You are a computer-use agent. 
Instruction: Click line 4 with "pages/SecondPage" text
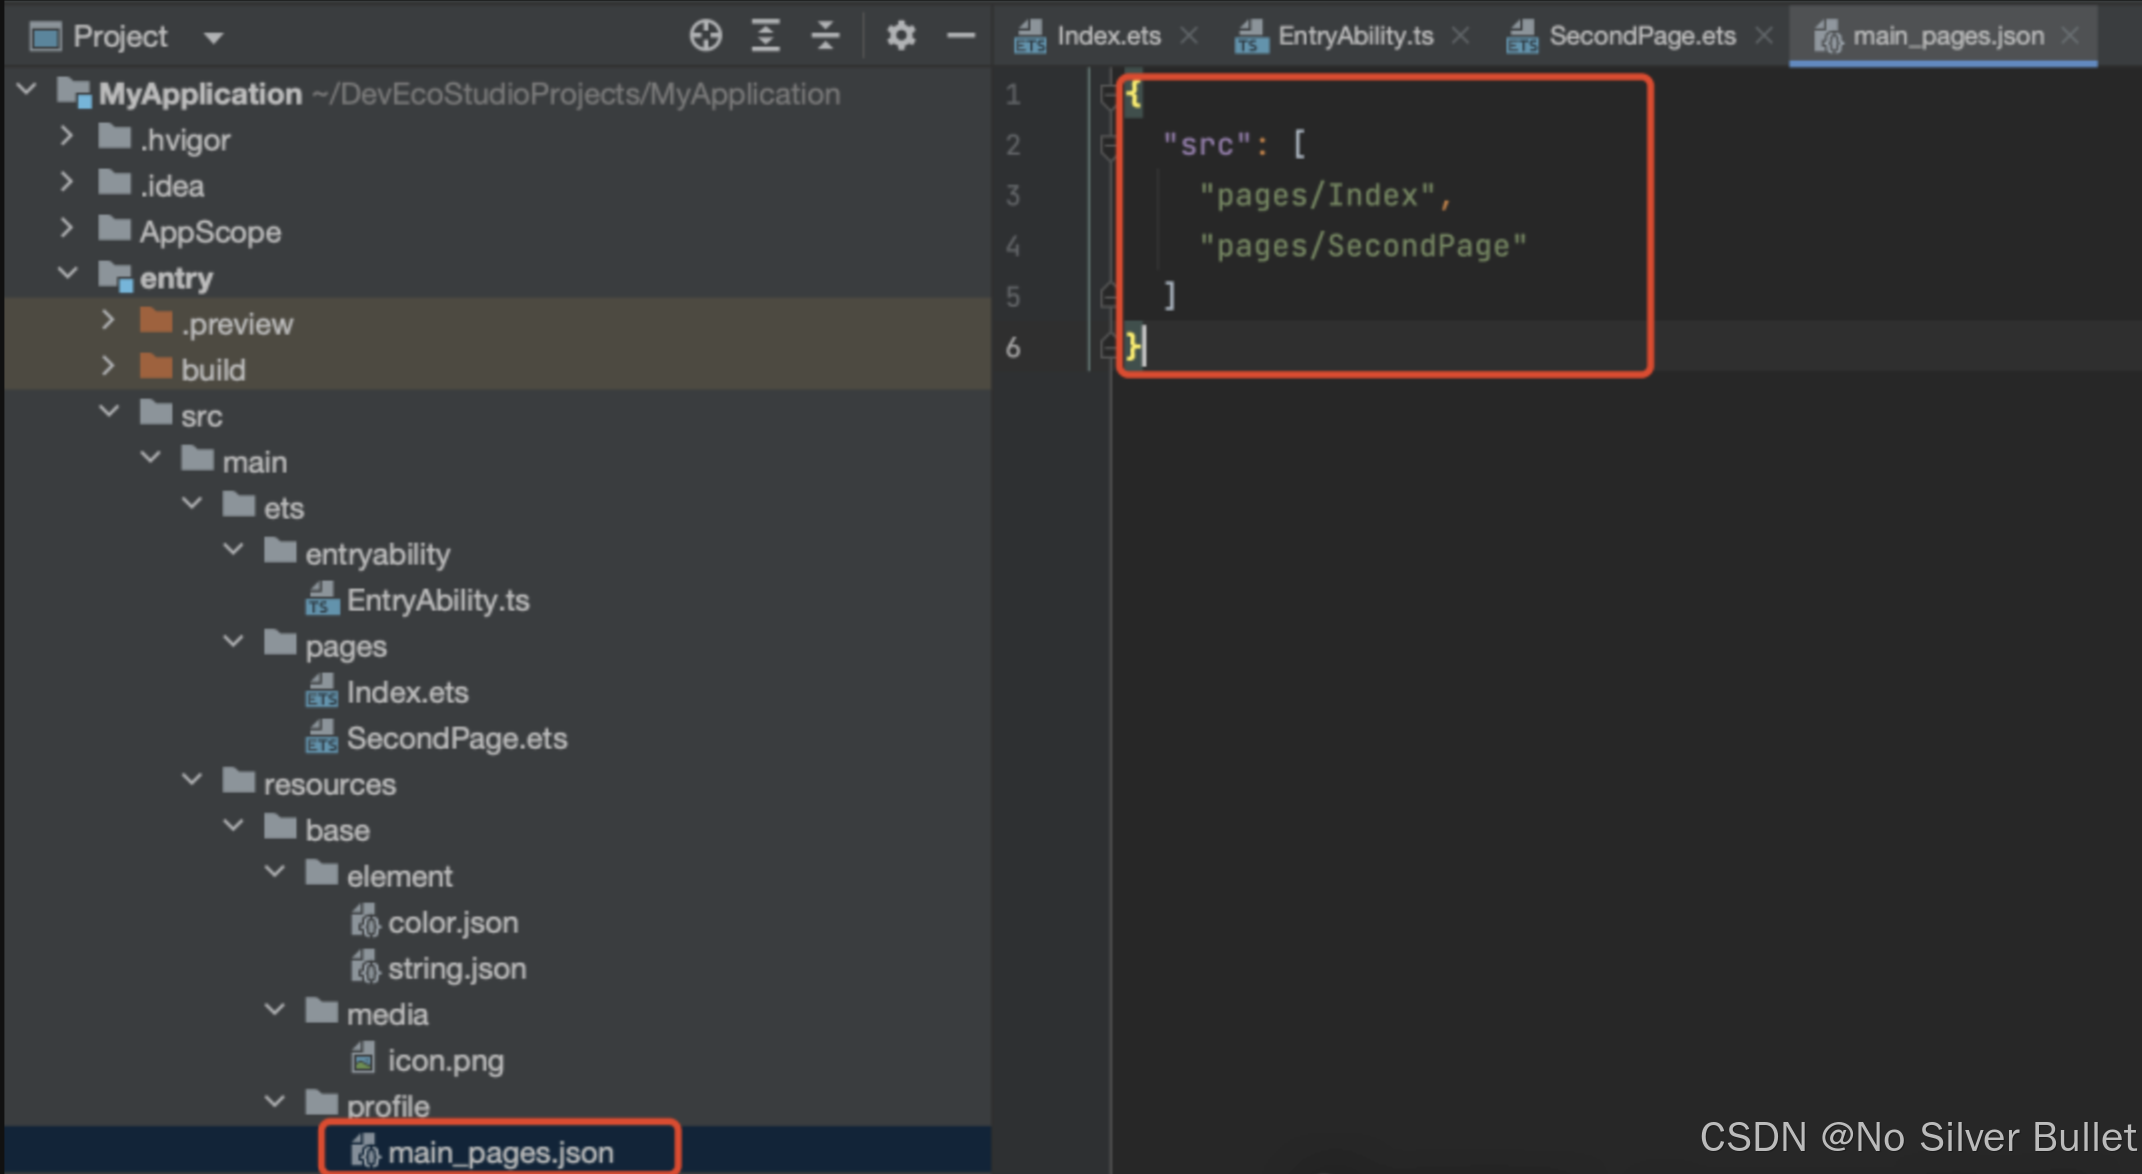coord(1362,246)
